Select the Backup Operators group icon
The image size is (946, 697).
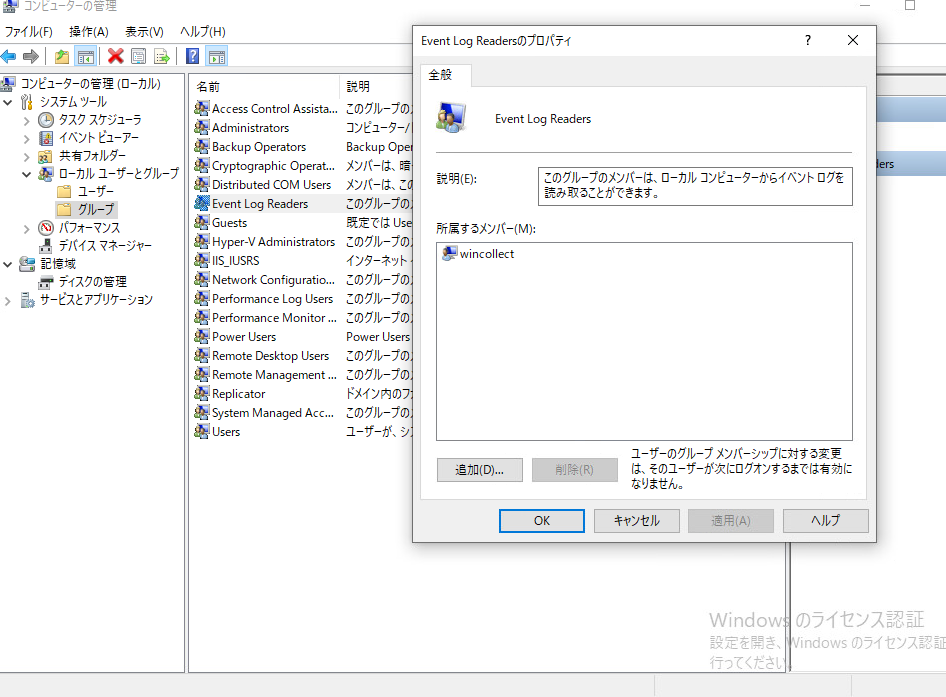click(202, 147)
